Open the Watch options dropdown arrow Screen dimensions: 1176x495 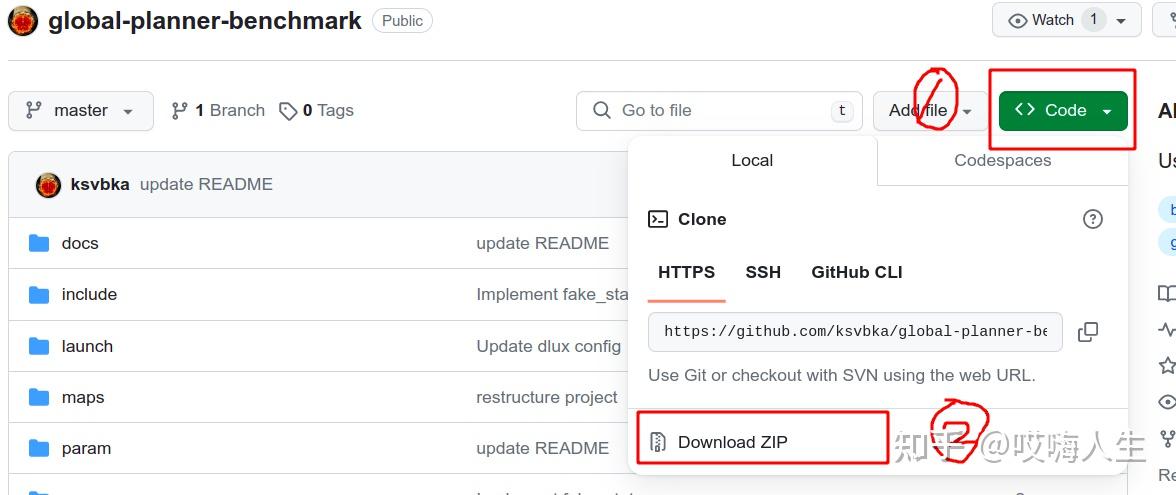click(x=1121, y=21)
